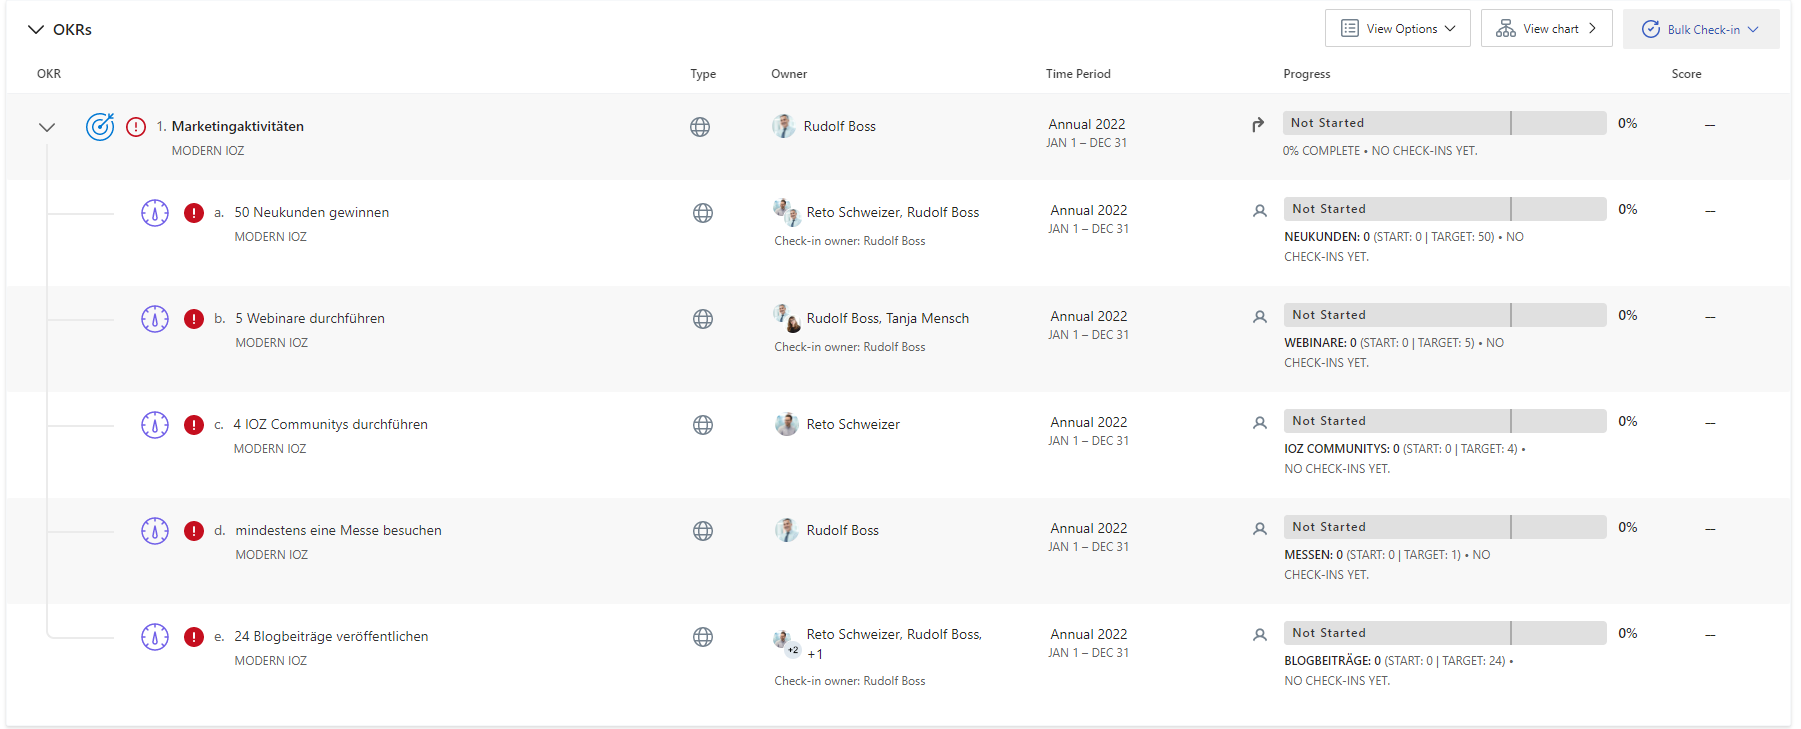Open the View Options dropdown
The height and width of the screenshot is (729, 1801).
click(x=1398, y=29)
